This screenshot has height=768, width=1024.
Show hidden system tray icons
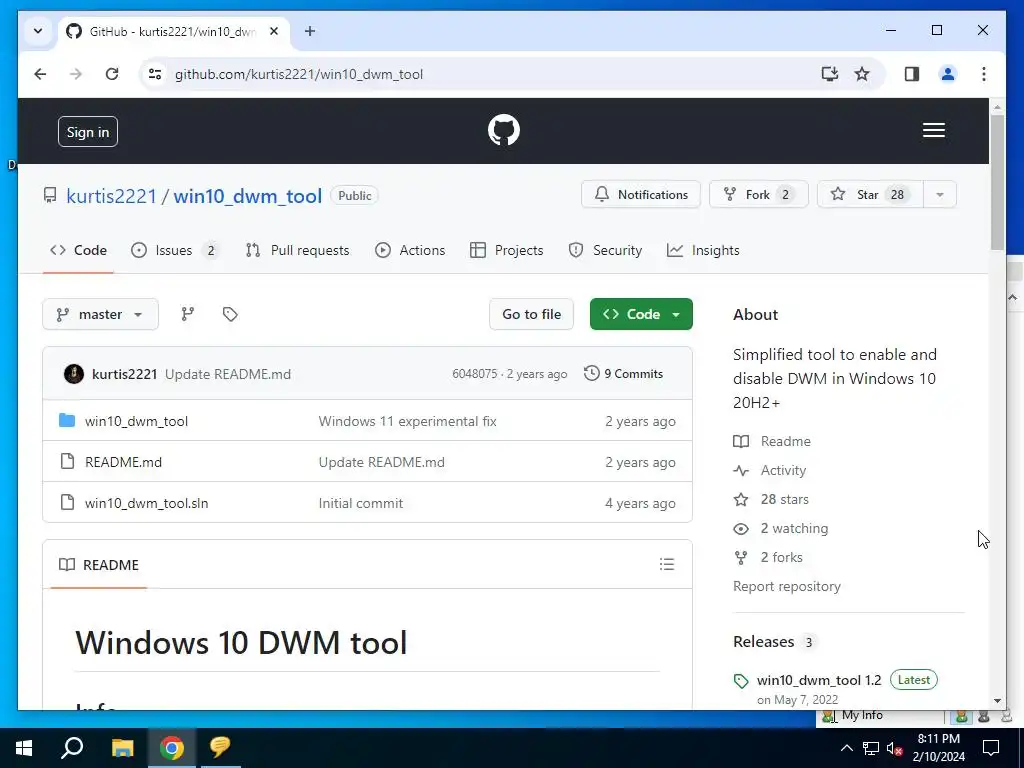846,748
